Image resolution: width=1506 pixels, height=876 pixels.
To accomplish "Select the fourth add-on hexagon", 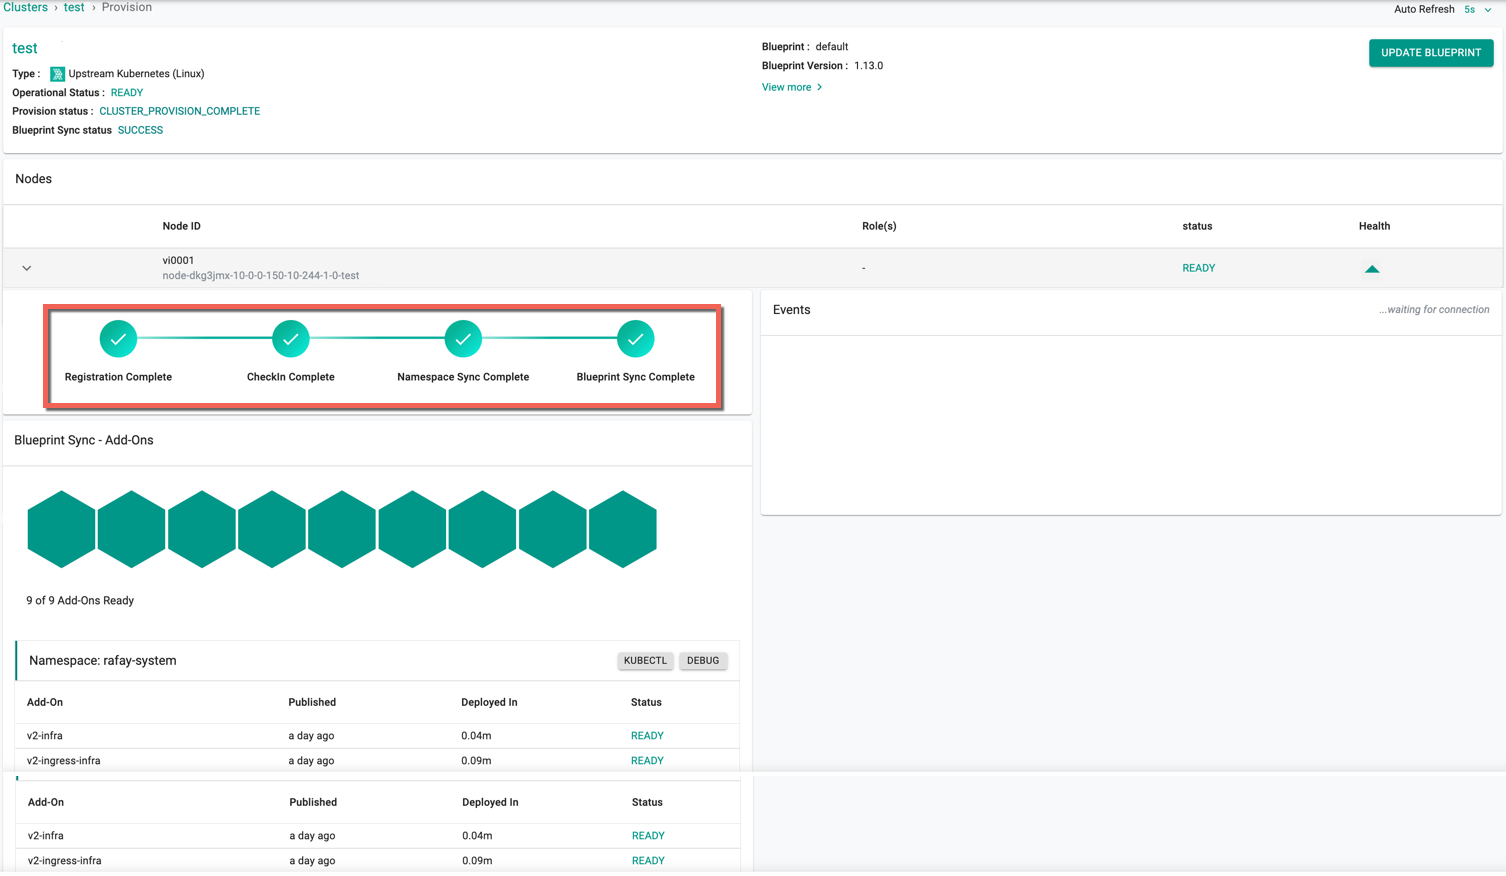I will click(x=272, y=529).
